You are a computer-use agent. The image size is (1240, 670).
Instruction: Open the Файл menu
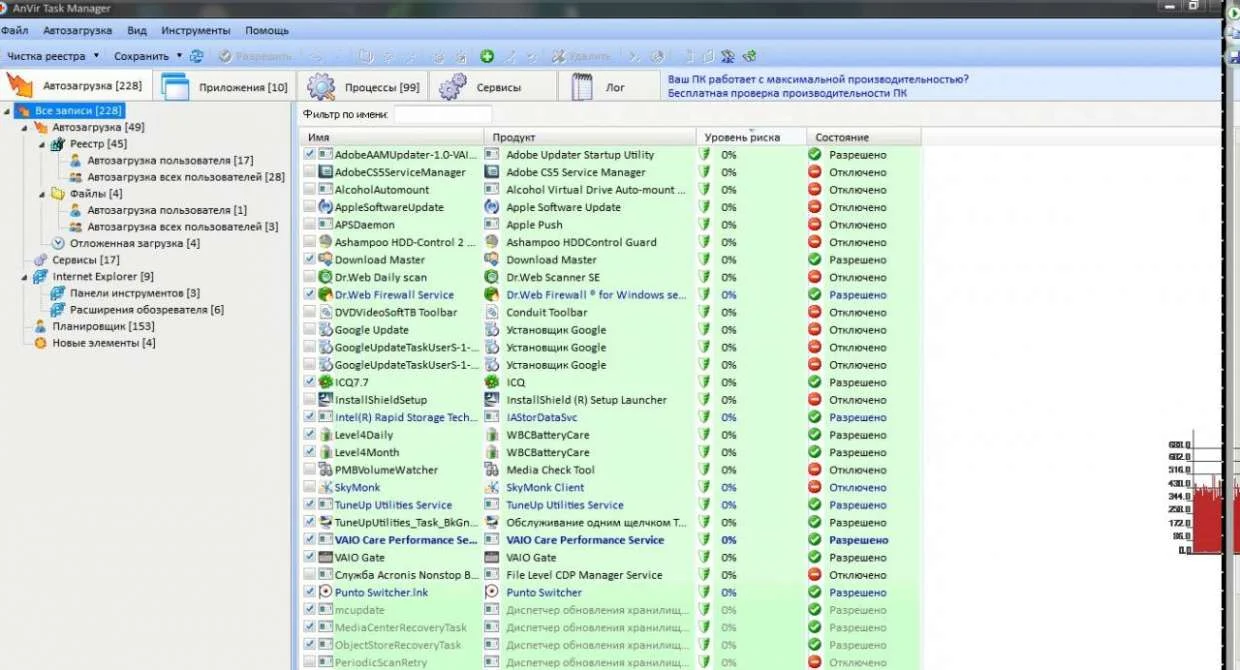[x=15, y=31]
